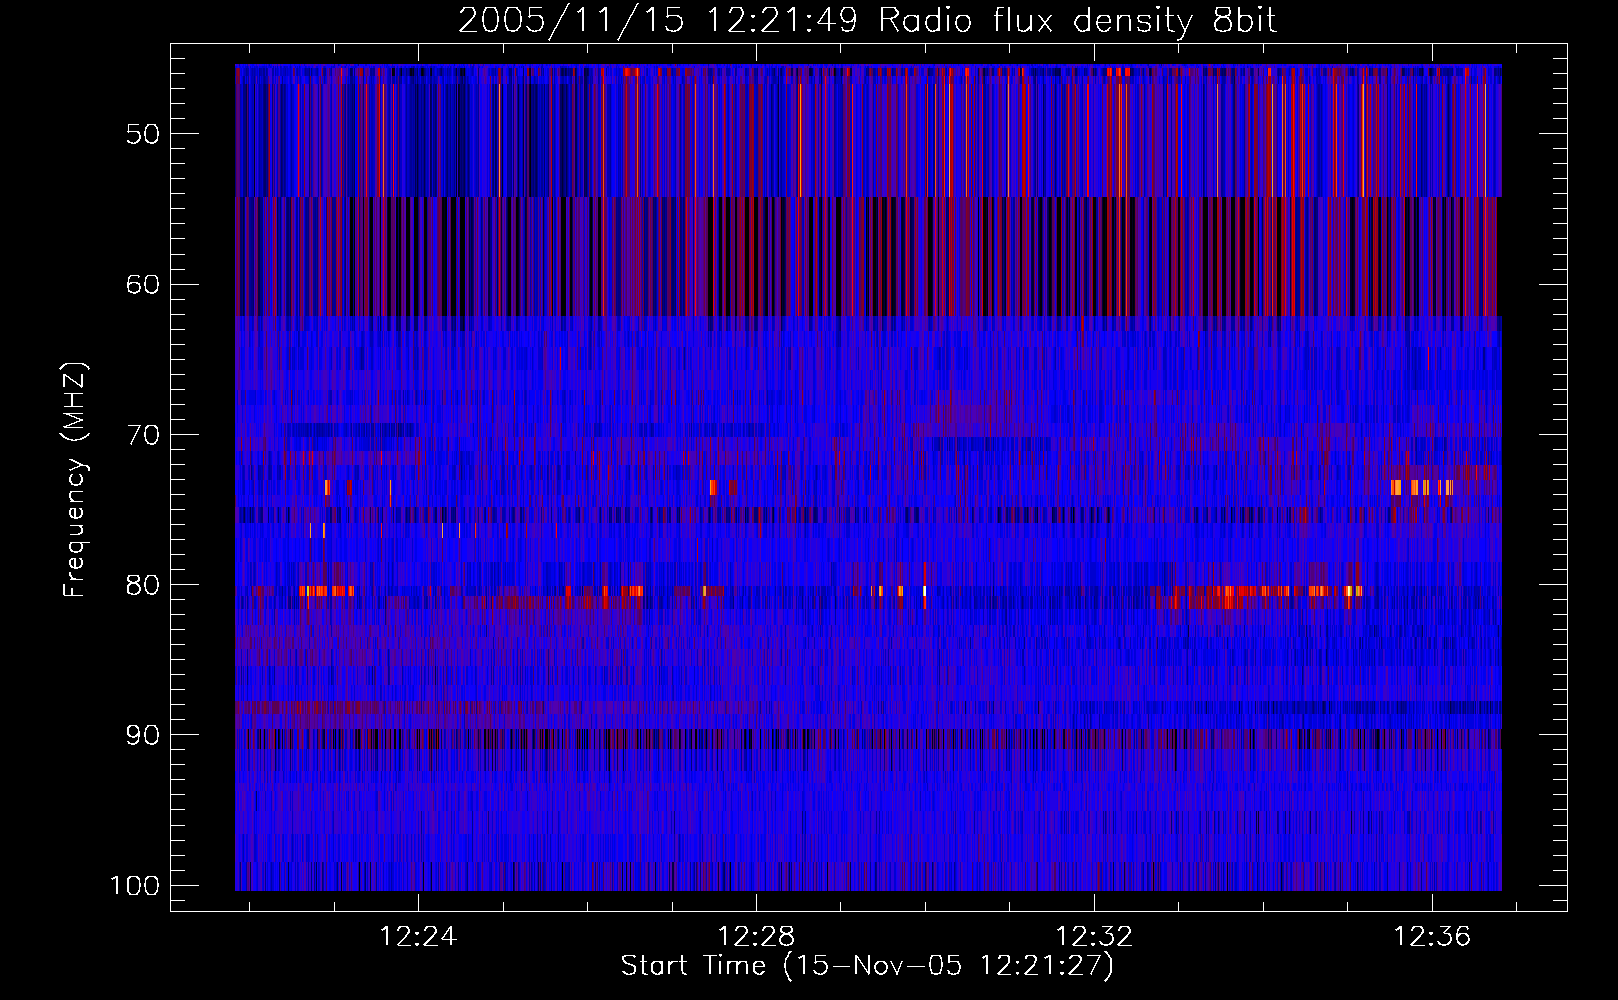Click the 12:28 time axis label
Image resolution: width=1618 pixels, height=1000 pixels.
click(x=756, y=937)
